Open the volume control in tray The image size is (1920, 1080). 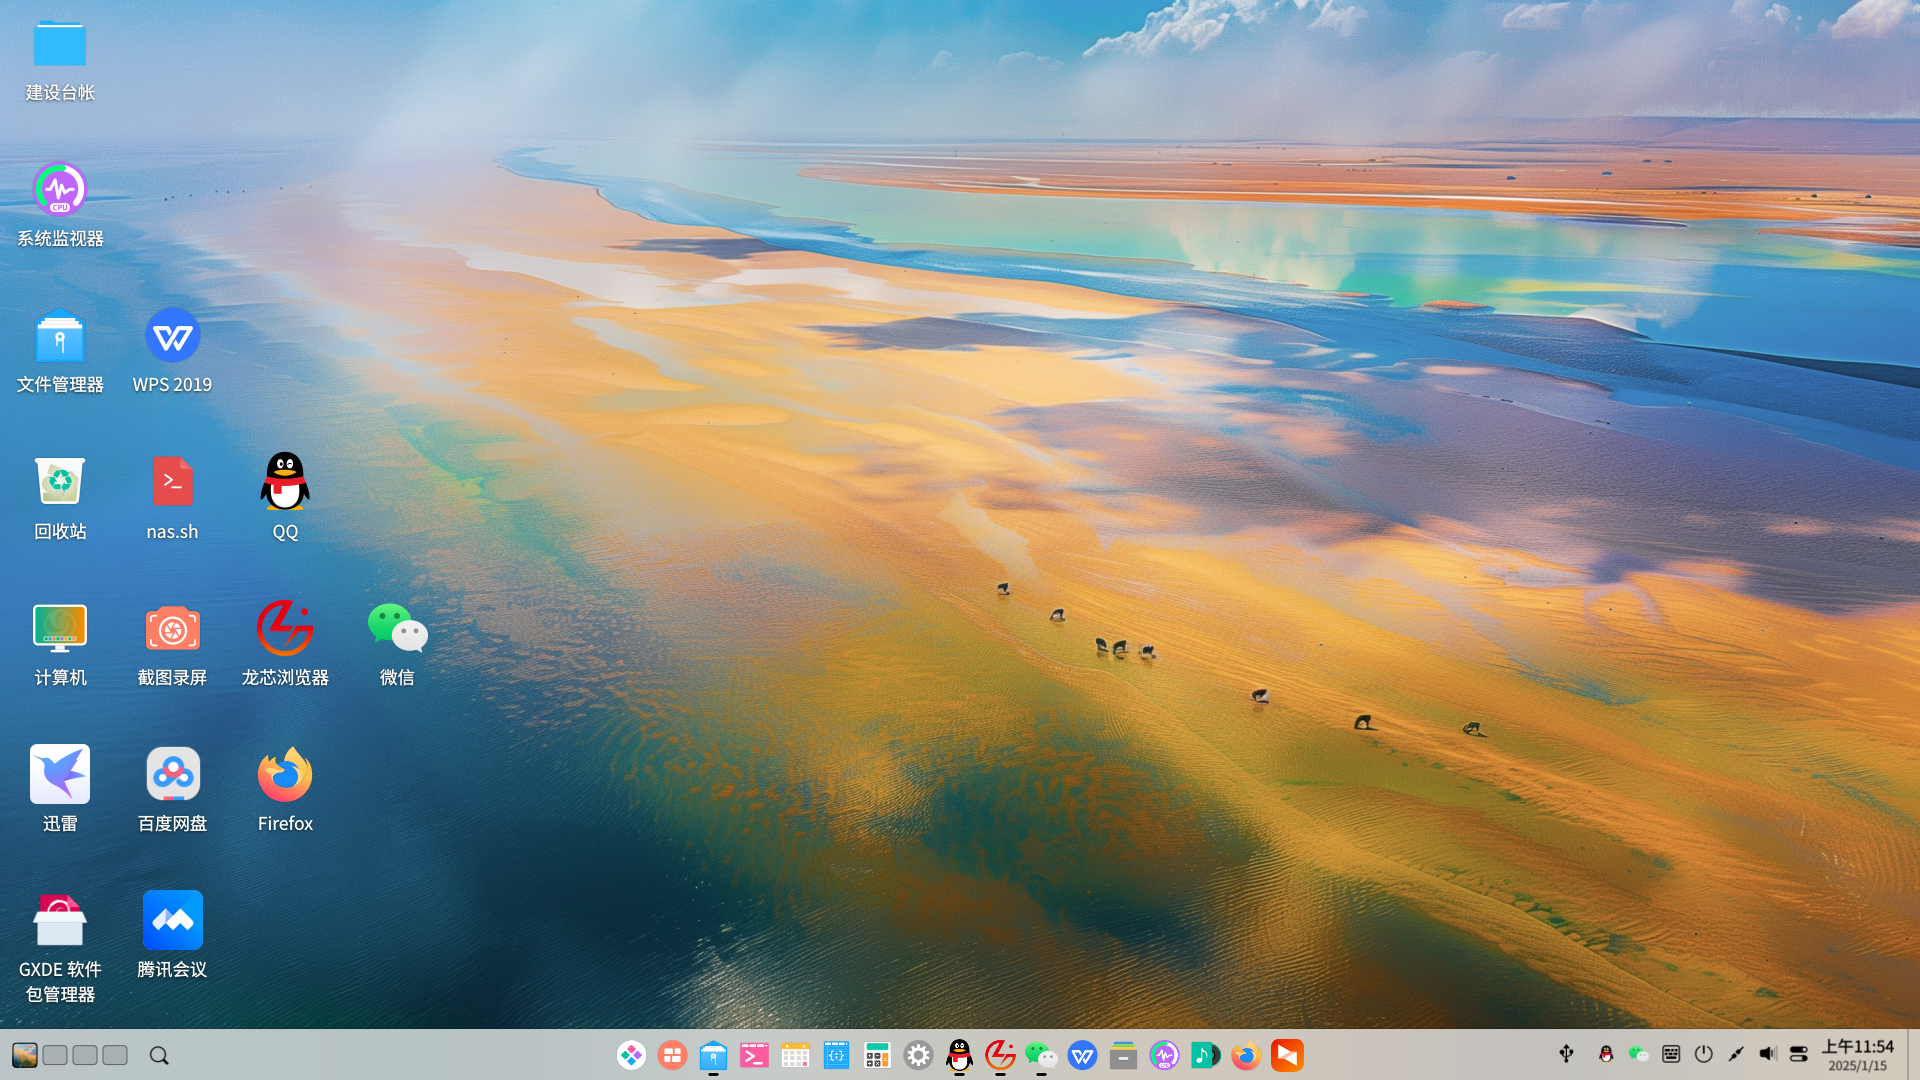[1768, 1054]
